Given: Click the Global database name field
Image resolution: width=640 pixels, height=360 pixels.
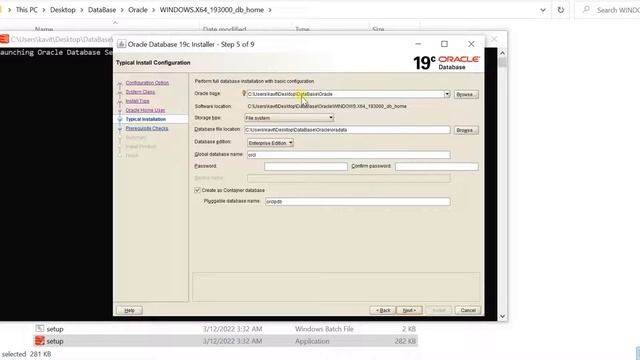Looking at the screenshot, I should point(349,155).
